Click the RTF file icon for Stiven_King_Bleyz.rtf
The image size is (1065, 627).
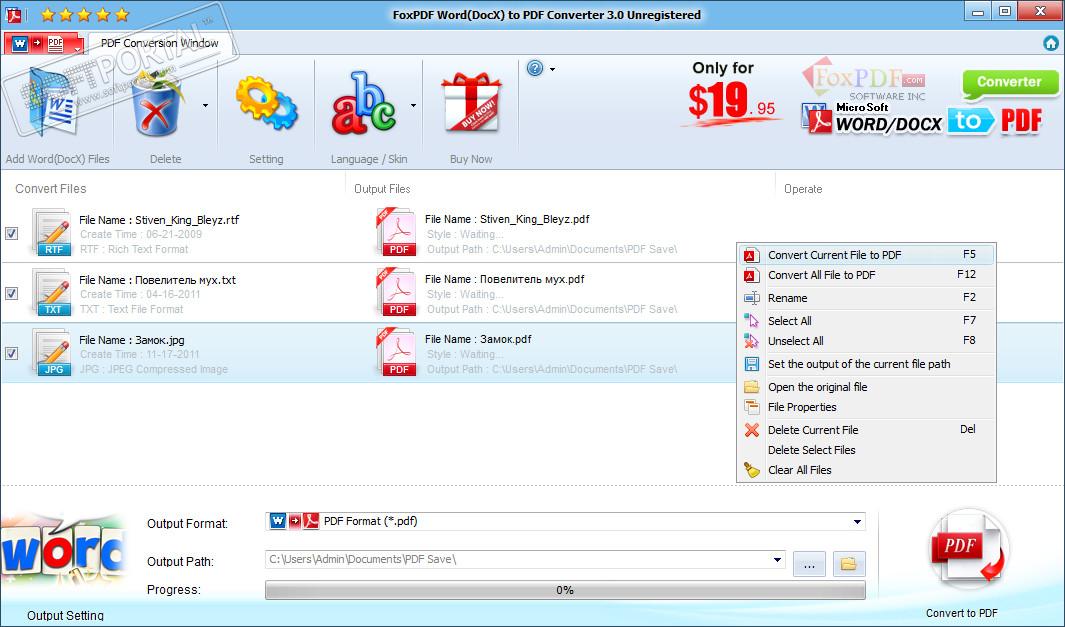tap(52, 233)
